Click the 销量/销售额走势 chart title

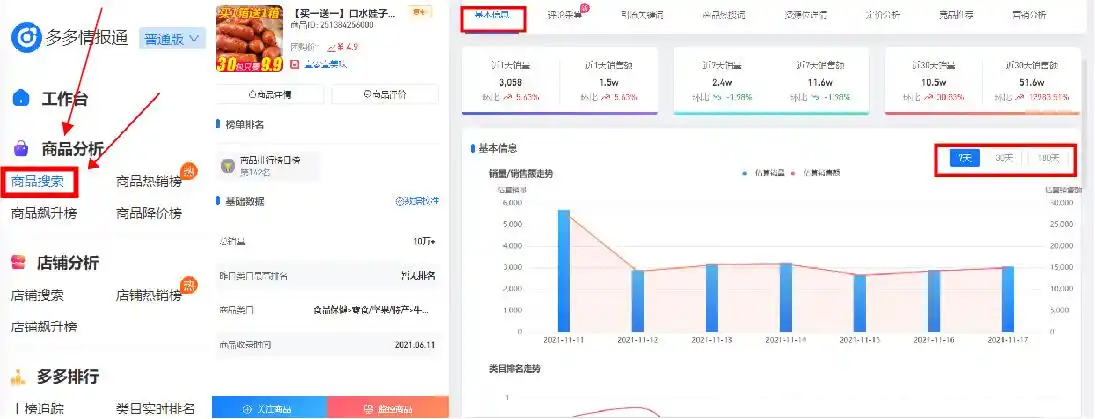[520, 173]
